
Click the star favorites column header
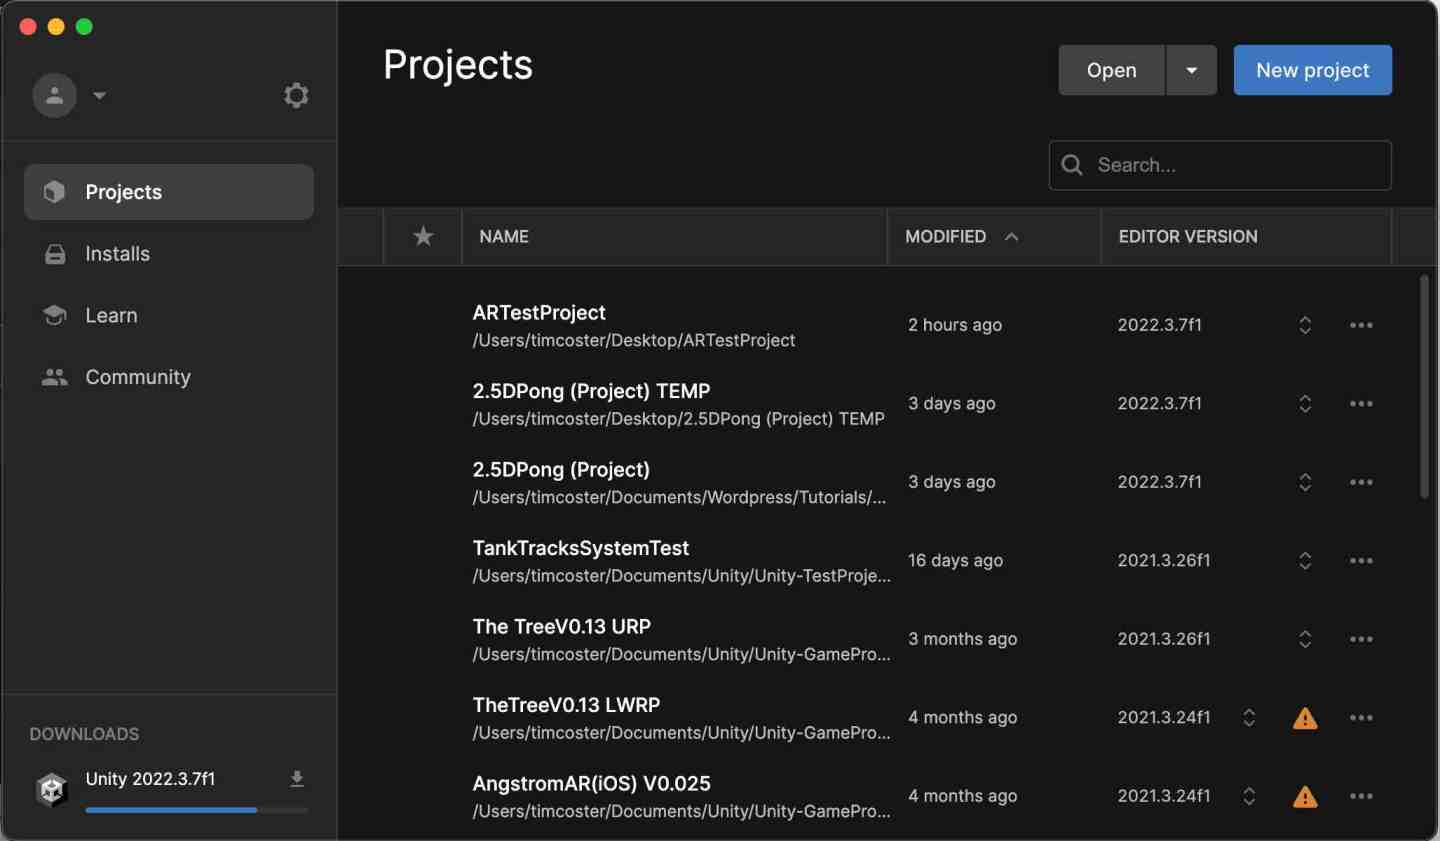pyautogui.click(x=423, y=237)
